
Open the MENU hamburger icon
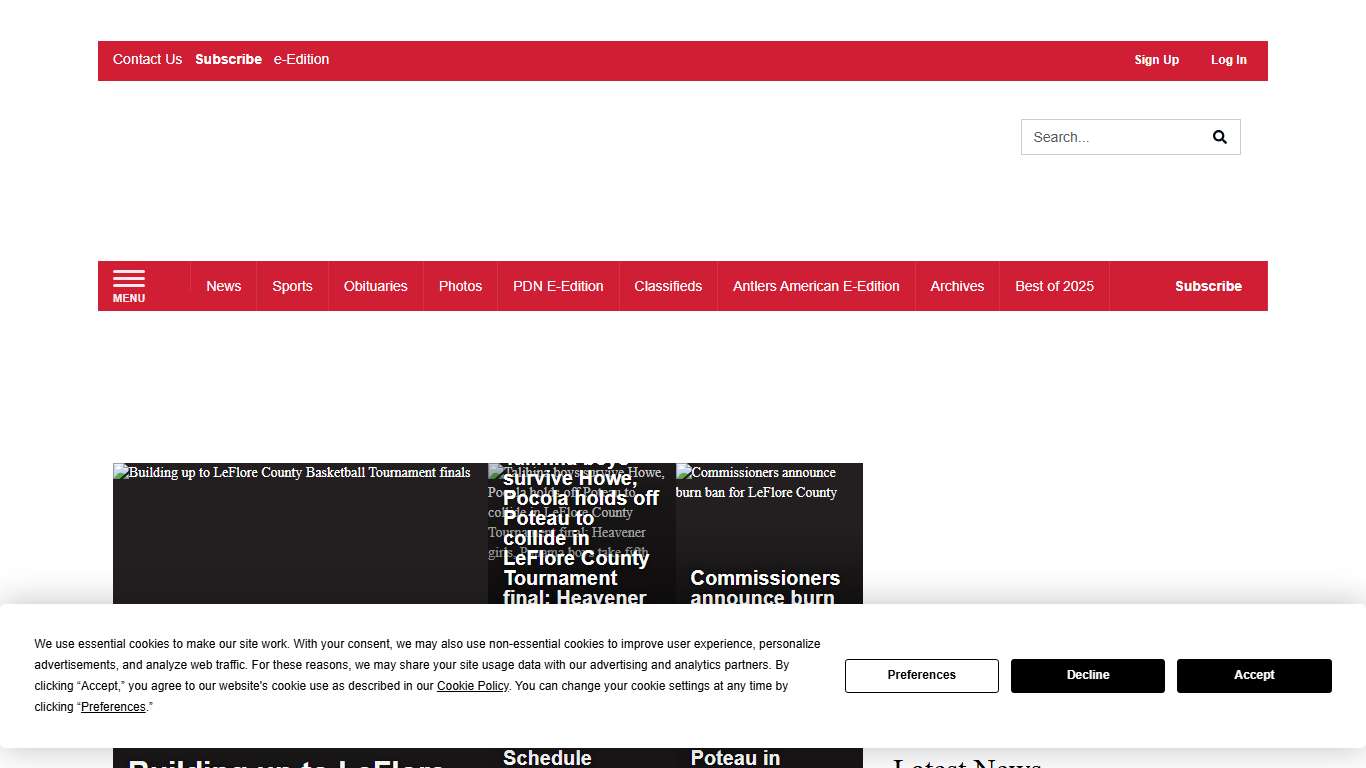pyautogui.click(x=128, y=286)
